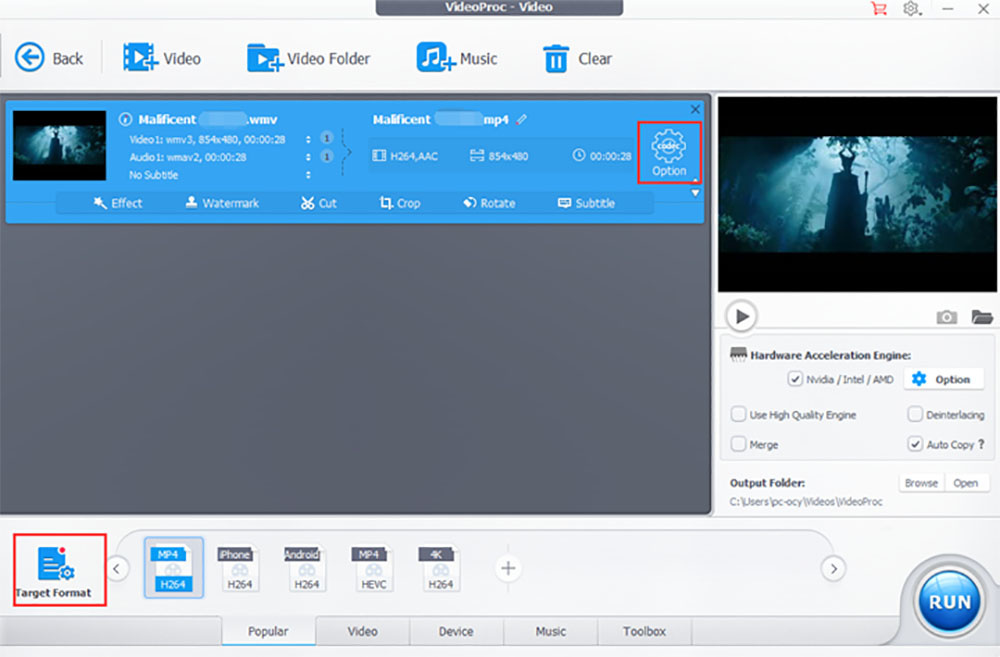Screen dimensions: 1000x657
Task: Open the Rotate tool
Action: 489,203
